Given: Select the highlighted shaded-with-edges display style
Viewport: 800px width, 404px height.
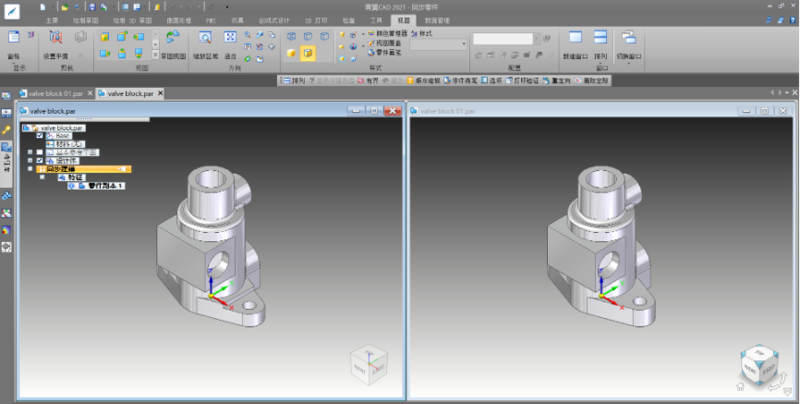Looking at the screenshot, I should pyautogui.click(x=308, y=52).
